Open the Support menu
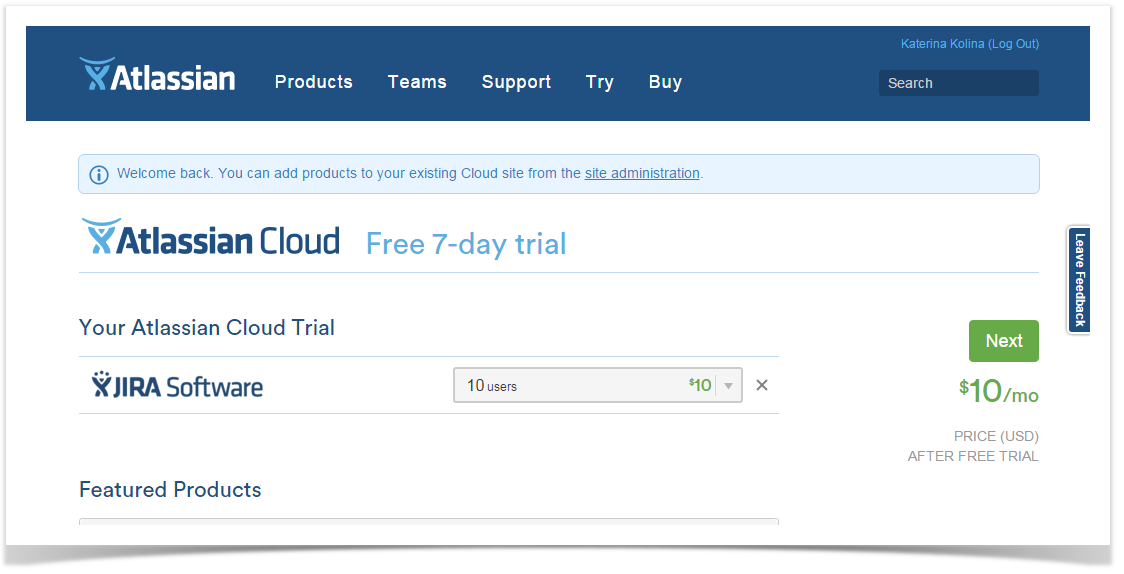 point(516,82)
